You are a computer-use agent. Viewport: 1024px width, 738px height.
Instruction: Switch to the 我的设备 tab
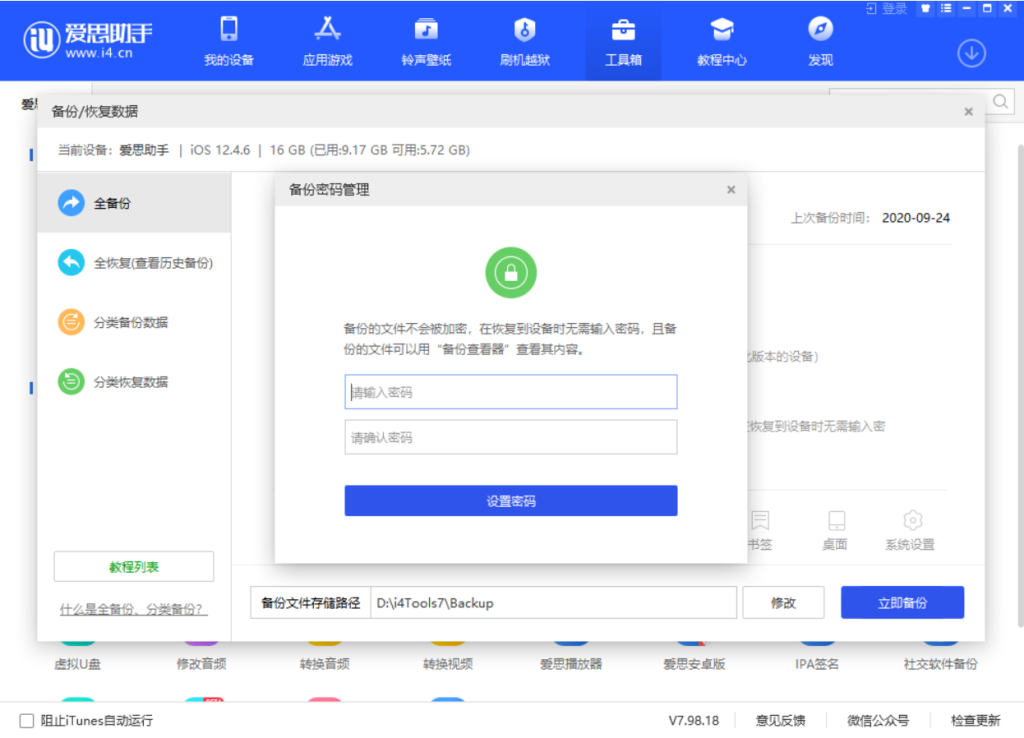(229, 41)
